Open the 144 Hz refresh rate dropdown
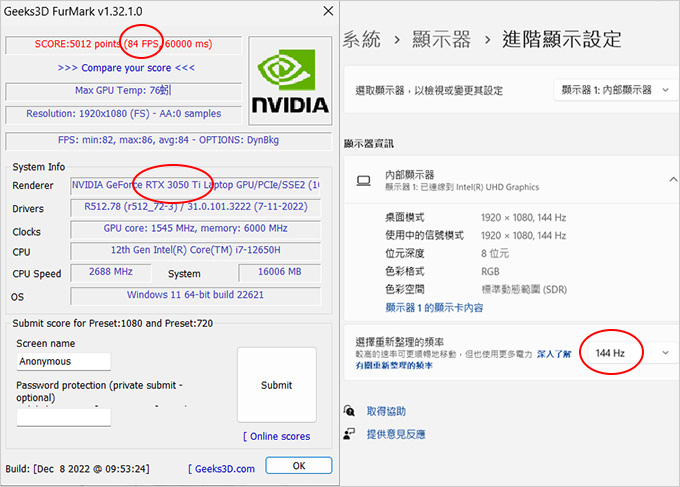The image size is (680, 487). [x=630, y=353]
